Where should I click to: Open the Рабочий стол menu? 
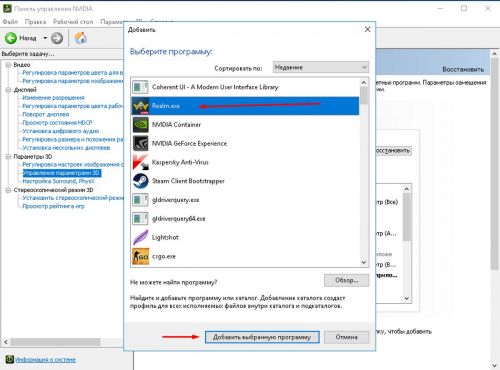(73, 22)
